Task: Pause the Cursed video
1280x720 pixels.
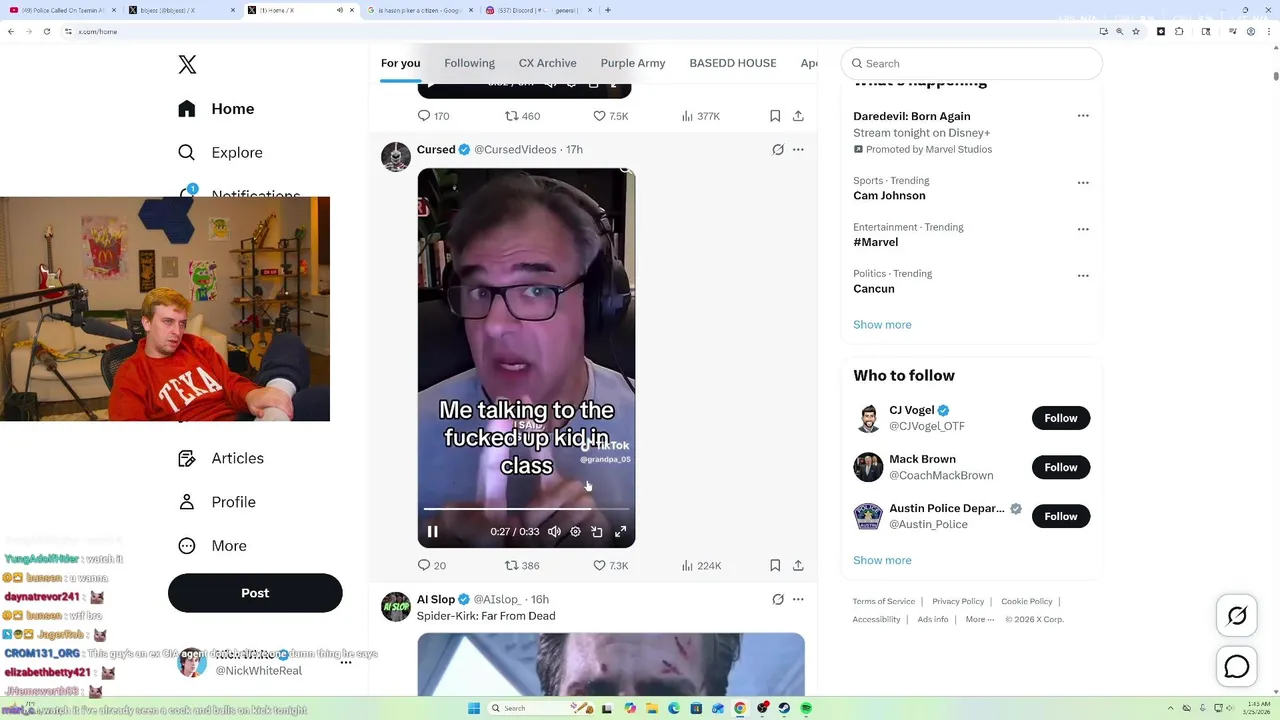Action: pyautogui.click(x=433, y=532)
